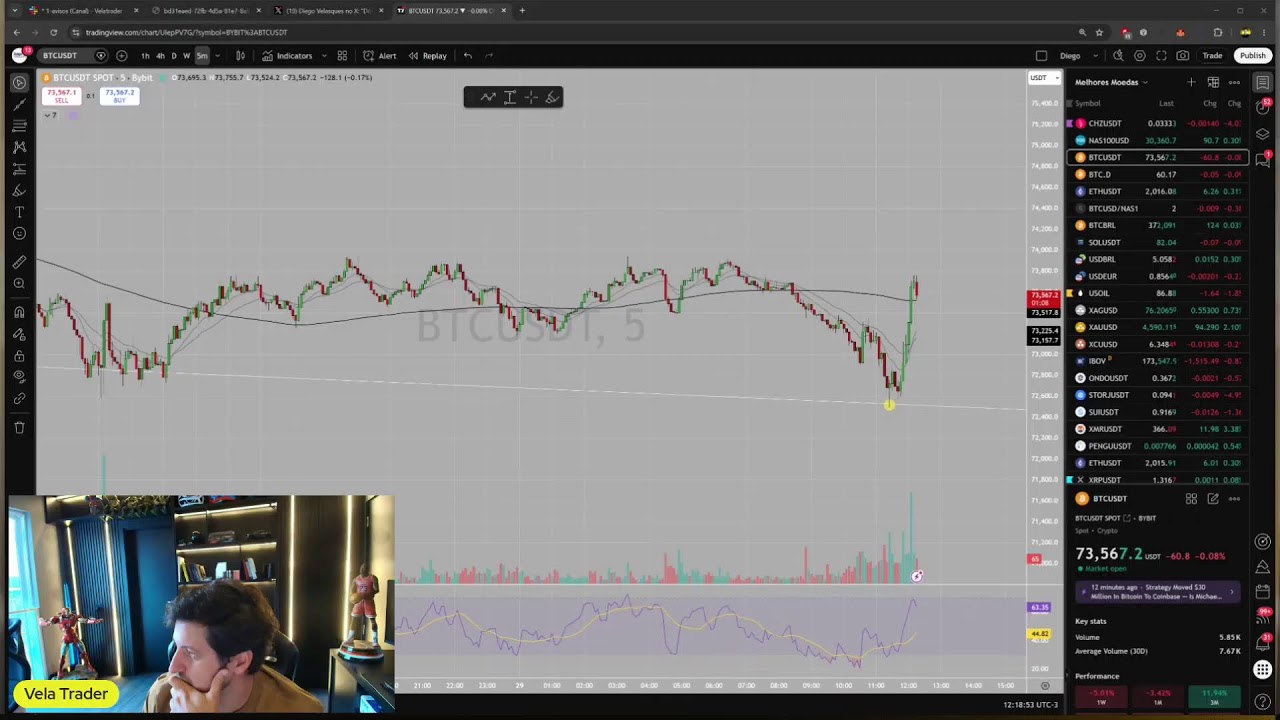The height and width of the screenshot is (720, 1280).
Task: Open the Help Center question mark icon
Action: [x=1263, y=702]
